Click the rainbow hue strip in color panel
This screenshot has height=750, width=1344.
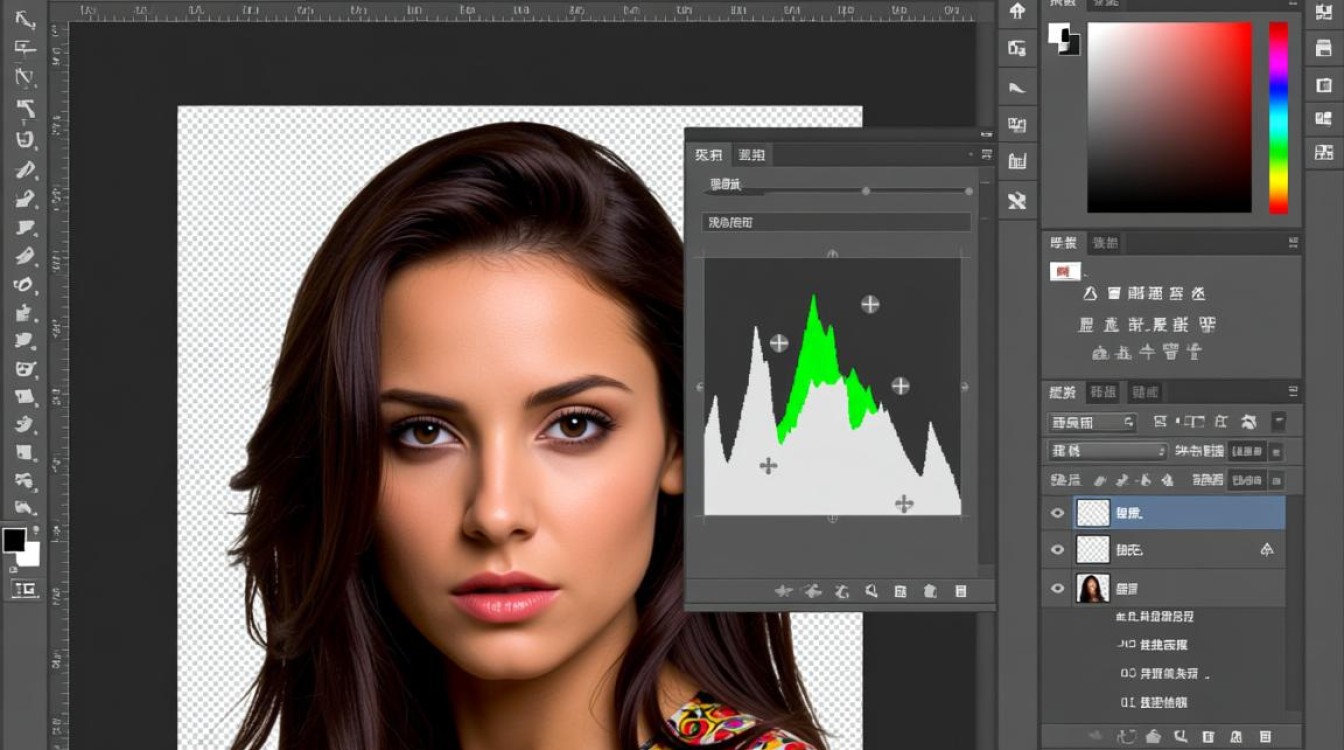1278,118
